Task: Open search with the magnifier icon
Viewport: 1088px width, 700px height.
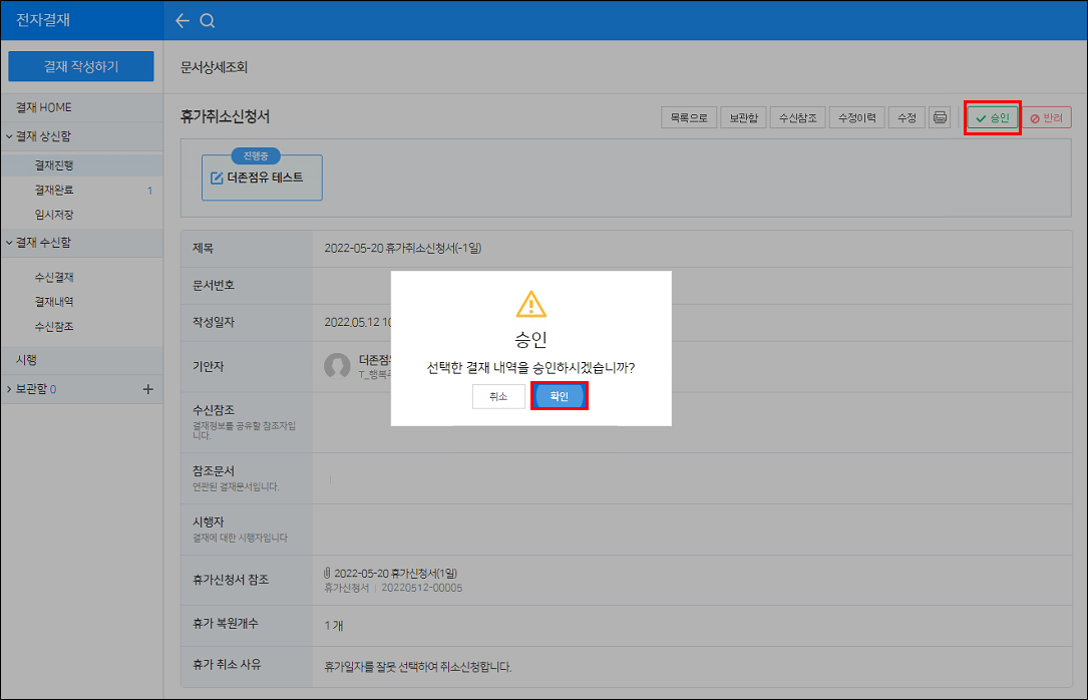Action: pos(207,21)
